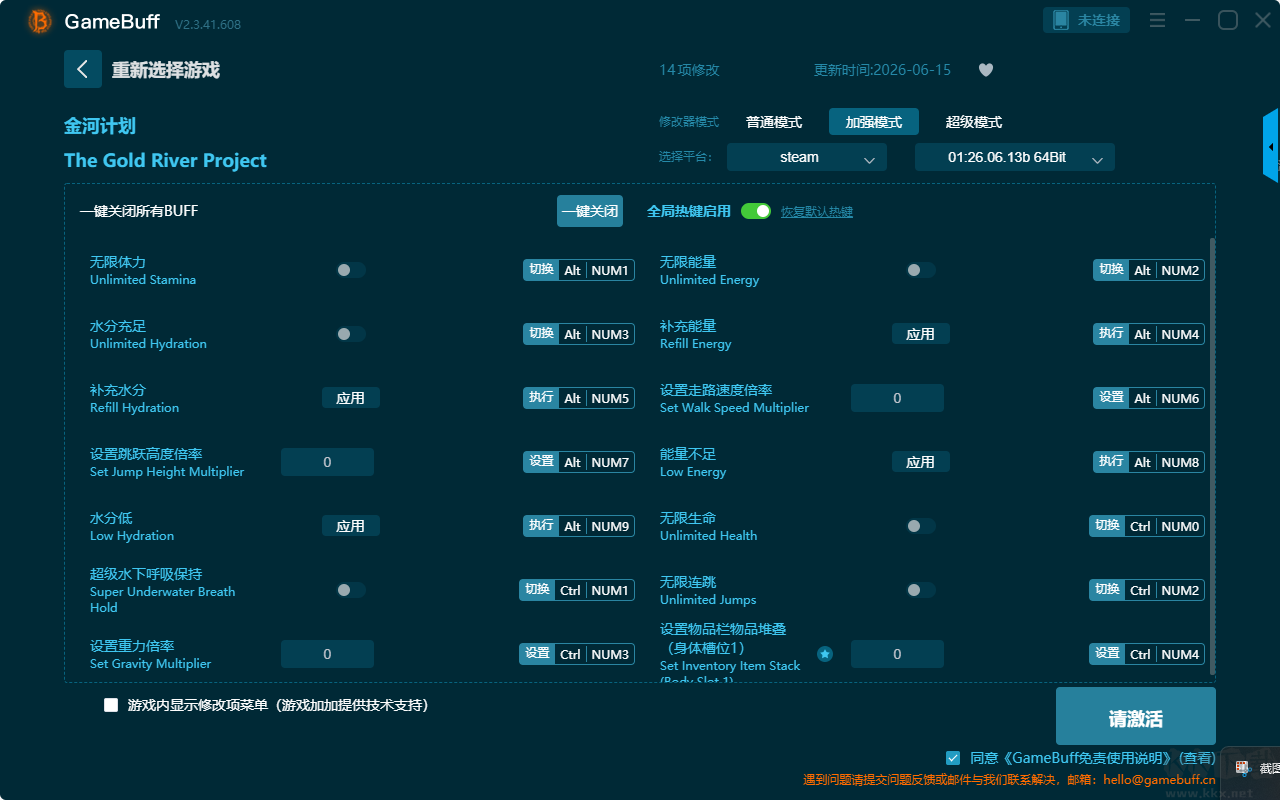Enable Unlimited Health switch
This screenshot has width=1280, height=800.
(x=921, y=526)
